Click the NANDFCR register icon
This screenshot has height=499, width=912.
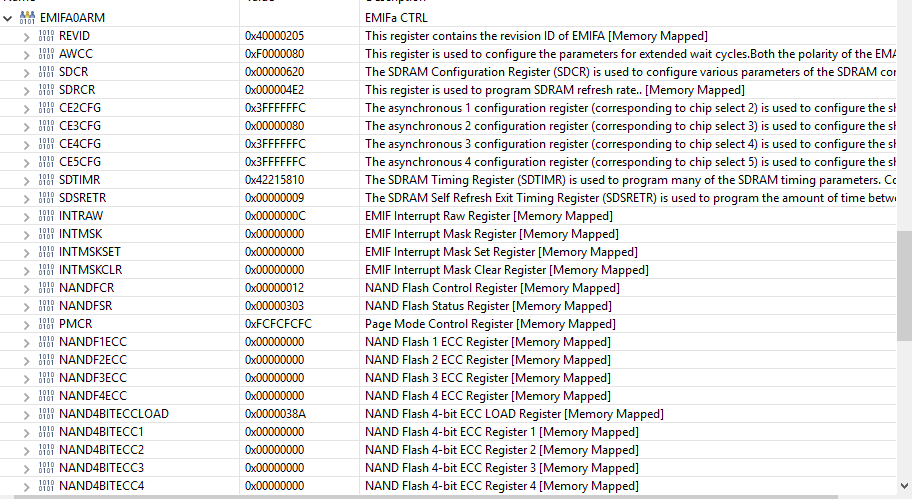pyautogui.click(x=47, y=288)
